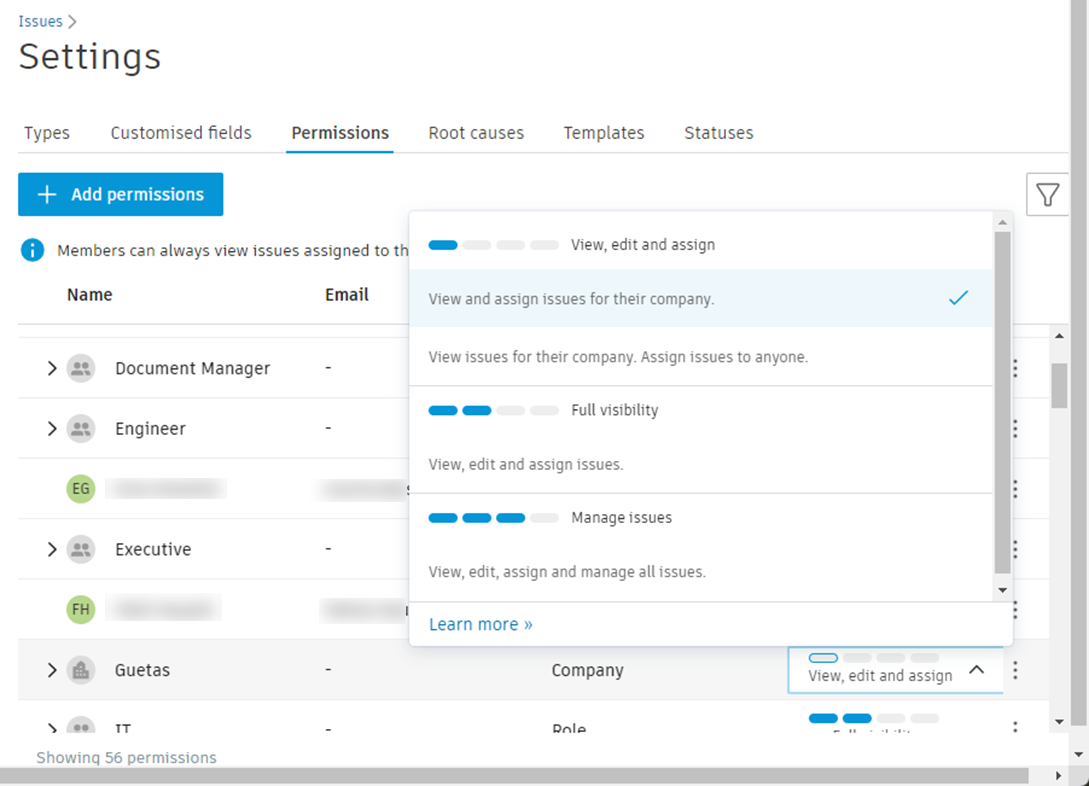
Task: Select the Permissions tab
Action: click(340, 133)
